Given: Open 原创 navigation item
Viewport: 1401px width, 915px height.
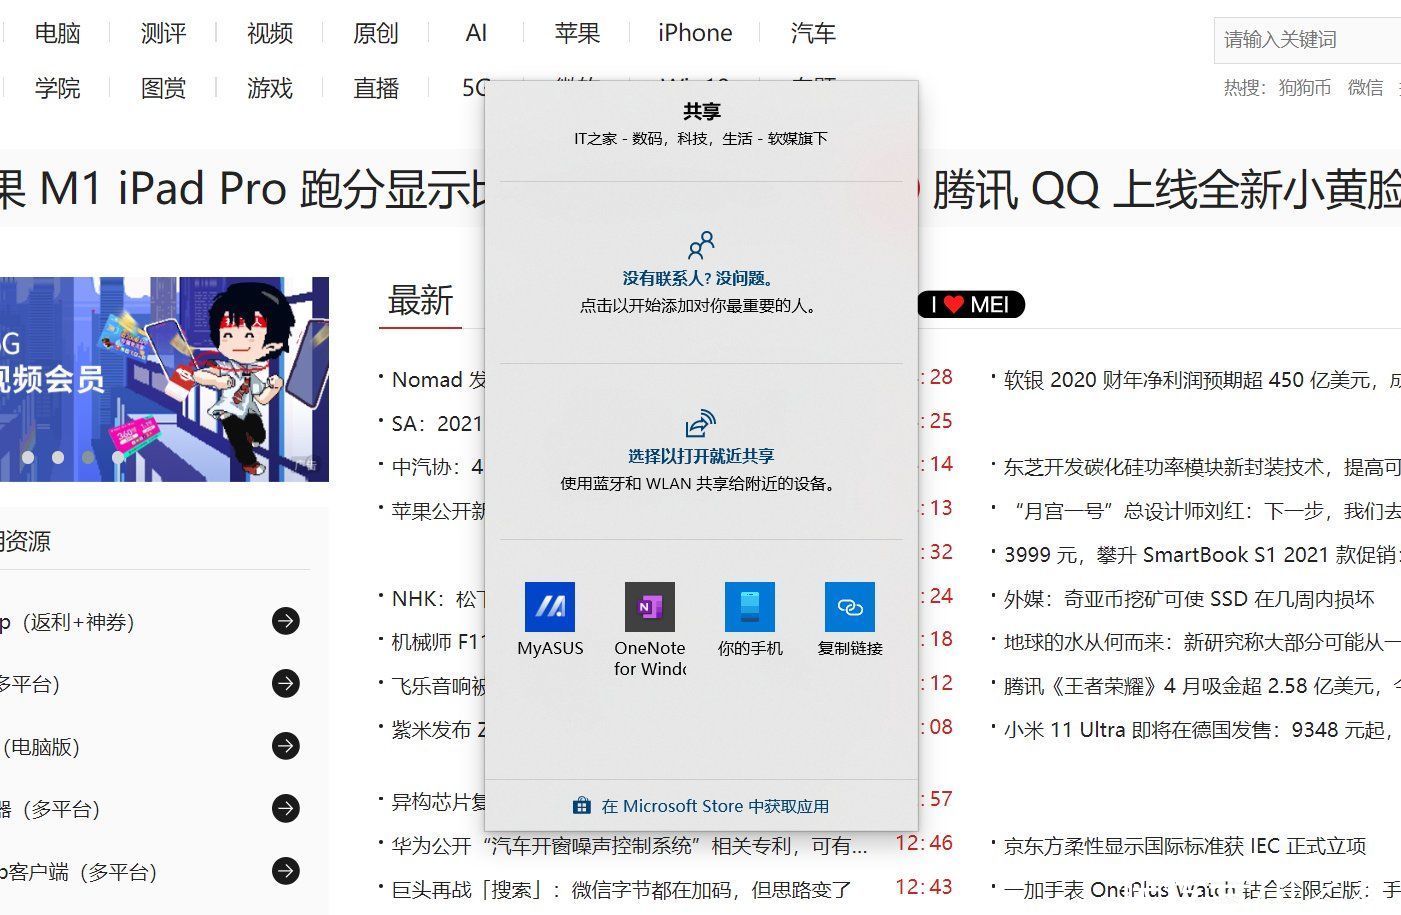Looking at the screenshot, I should [x=376, y=33].
